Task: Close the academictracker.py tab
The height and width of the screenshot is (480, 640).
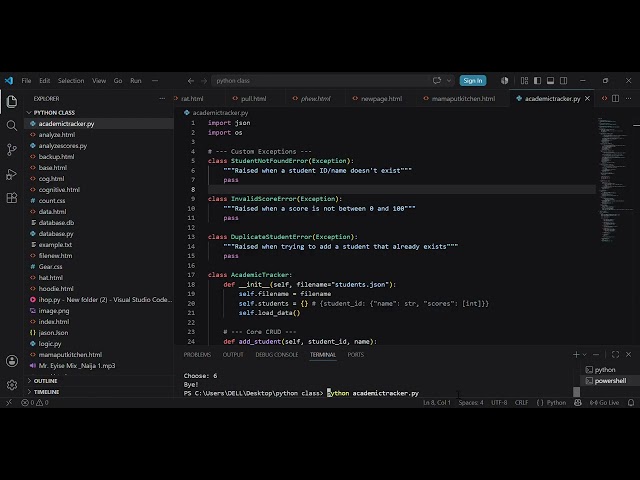Action: [x=587, y=98]
